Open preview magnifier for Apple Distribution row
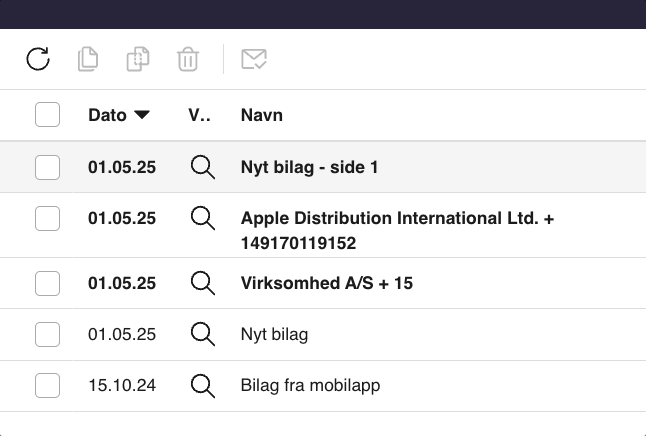 tap(203, 218)
